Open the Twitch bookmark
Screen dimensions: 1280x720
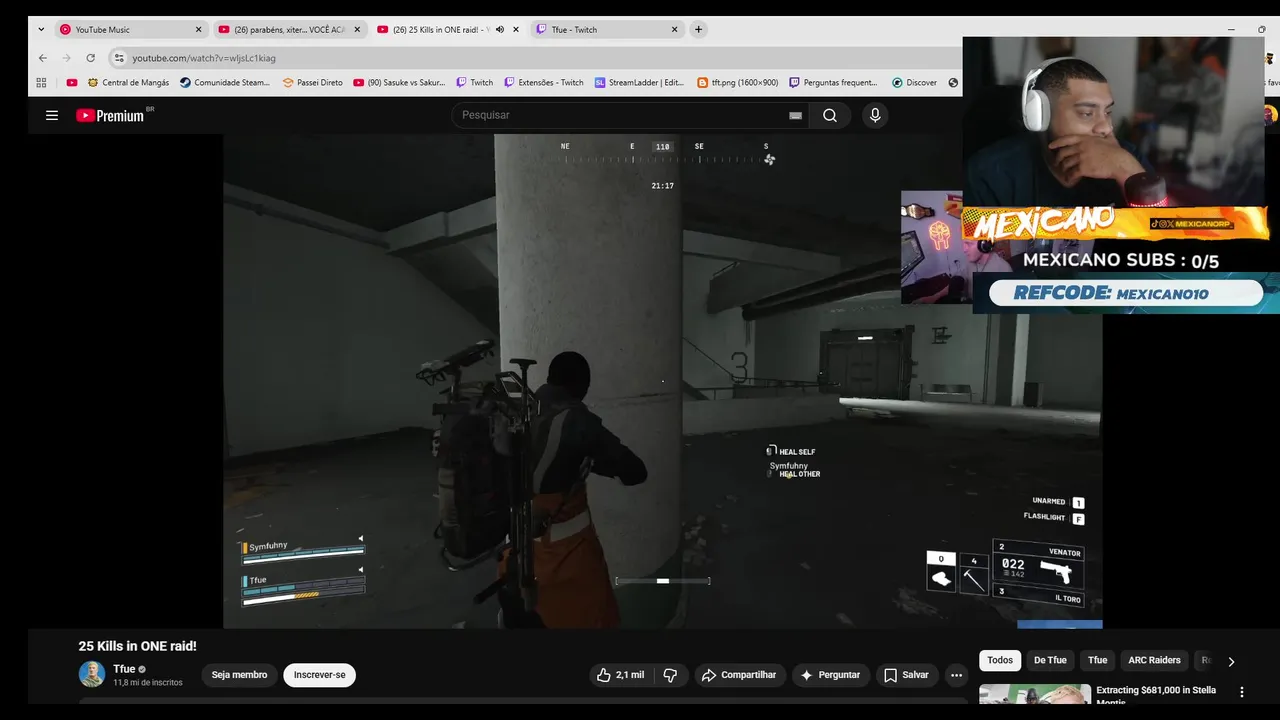click(475, 83)
